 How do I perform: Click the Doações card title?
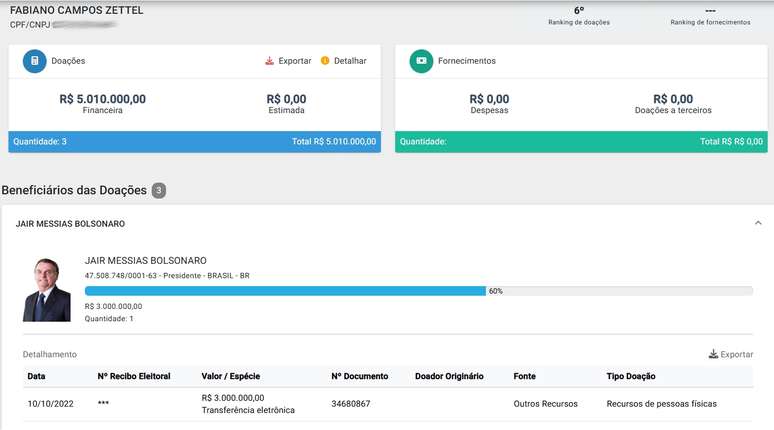click(x=68, y=61)
